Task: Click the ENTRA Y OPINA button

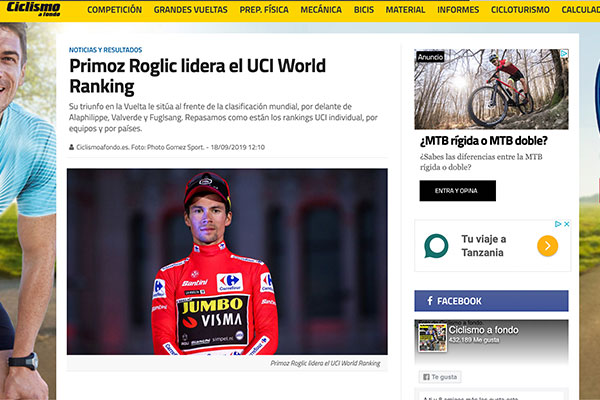Action: [x=458, y=191]
